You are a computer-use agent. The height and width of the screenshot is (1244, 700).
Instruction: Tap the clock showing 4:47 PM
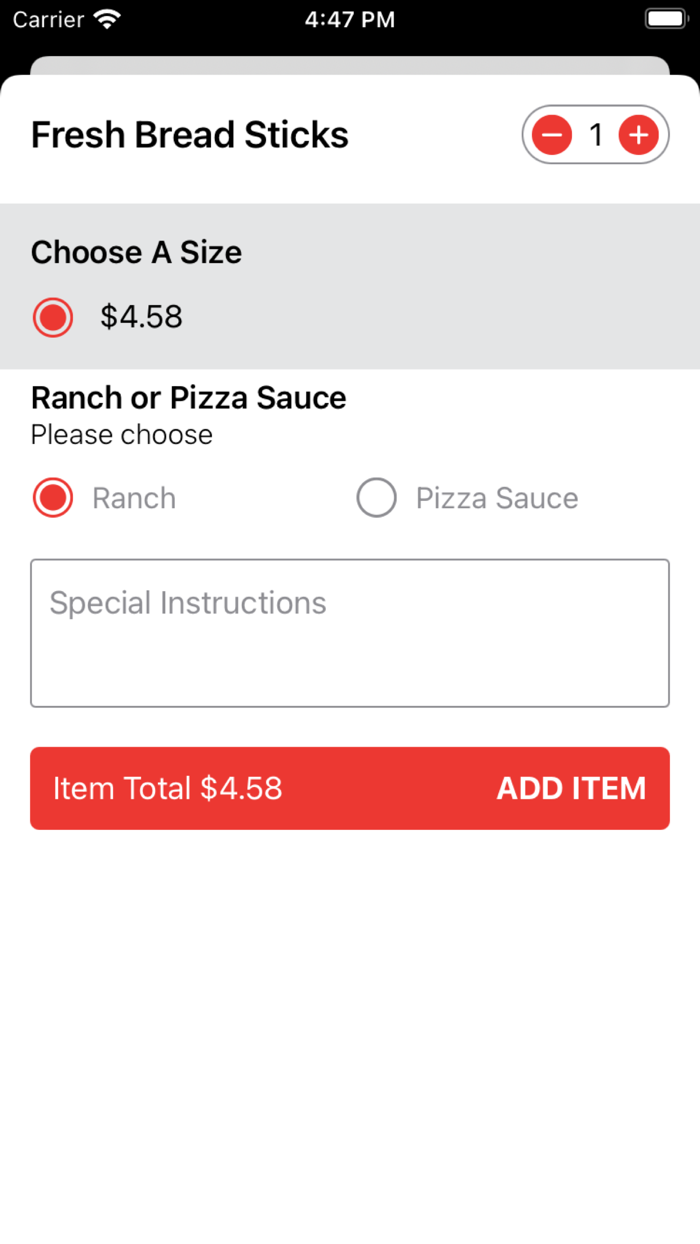[x=350, y=18]
